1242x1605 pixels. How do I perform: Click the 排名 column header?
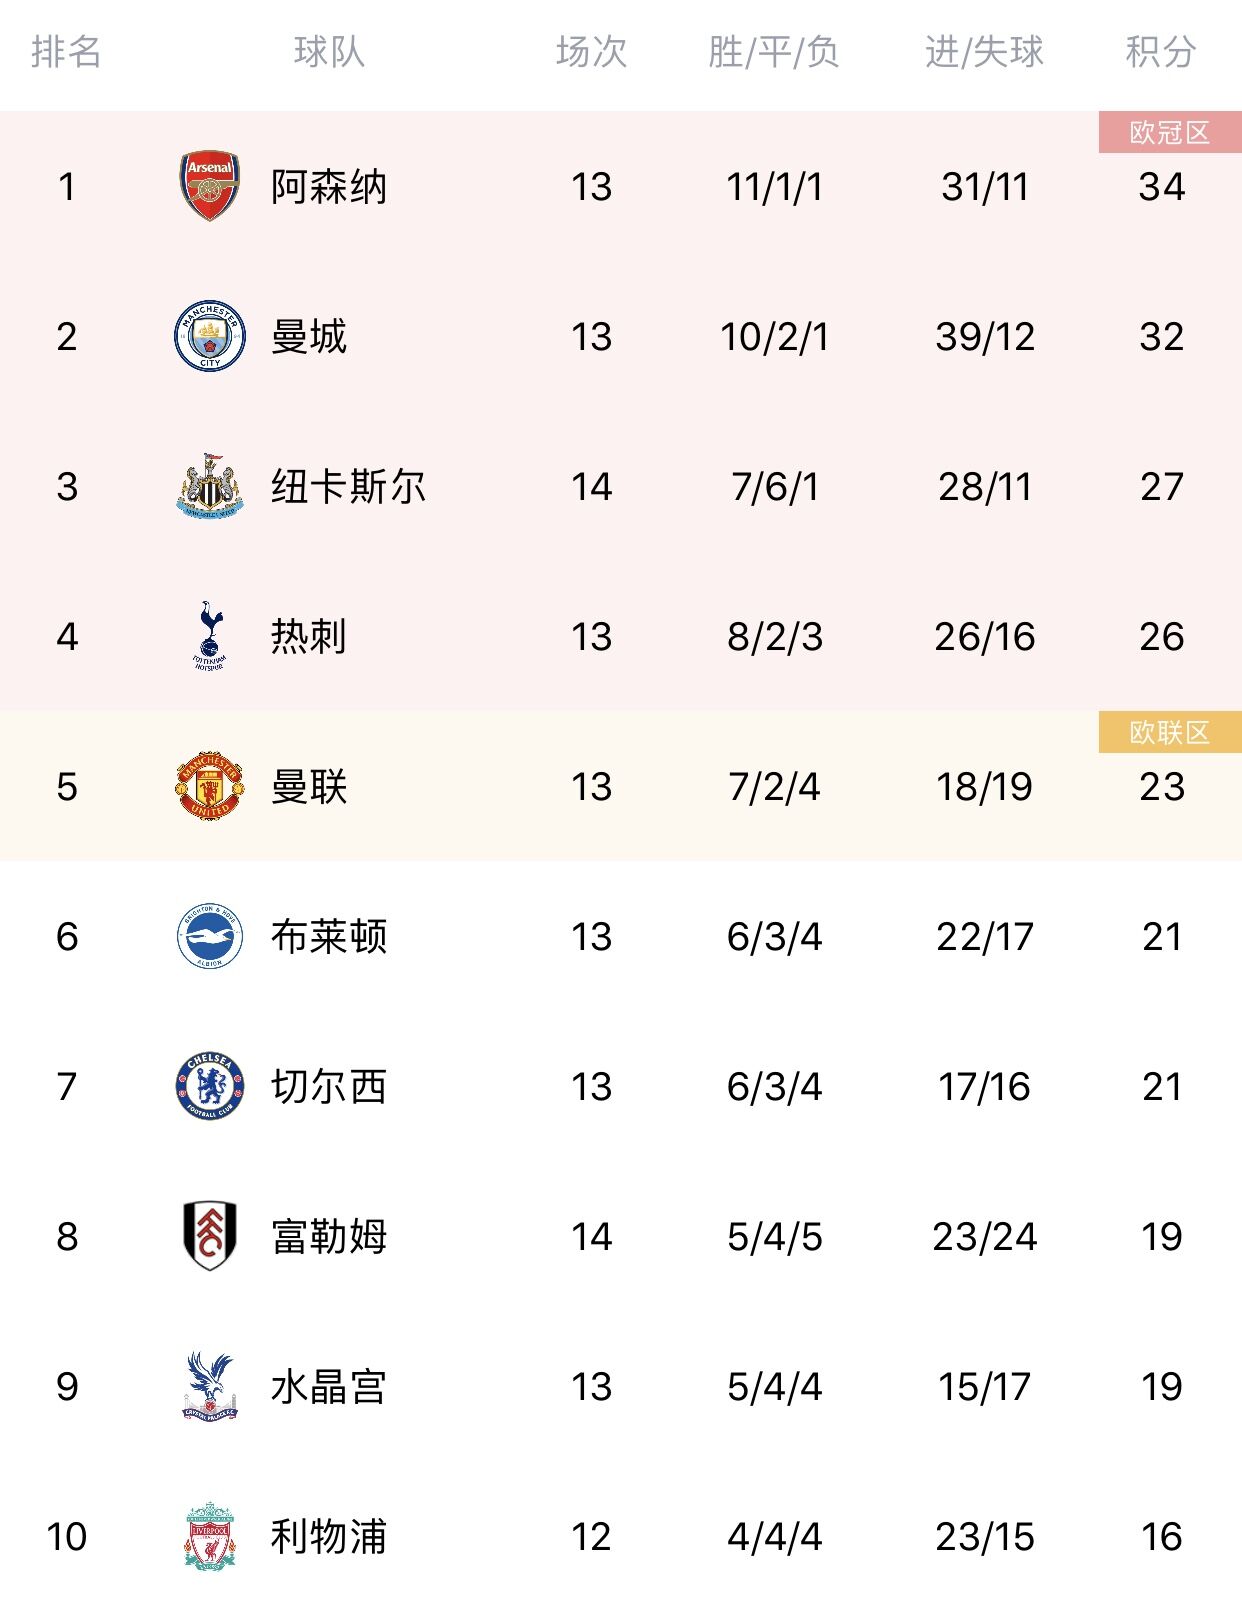point(66,51)
